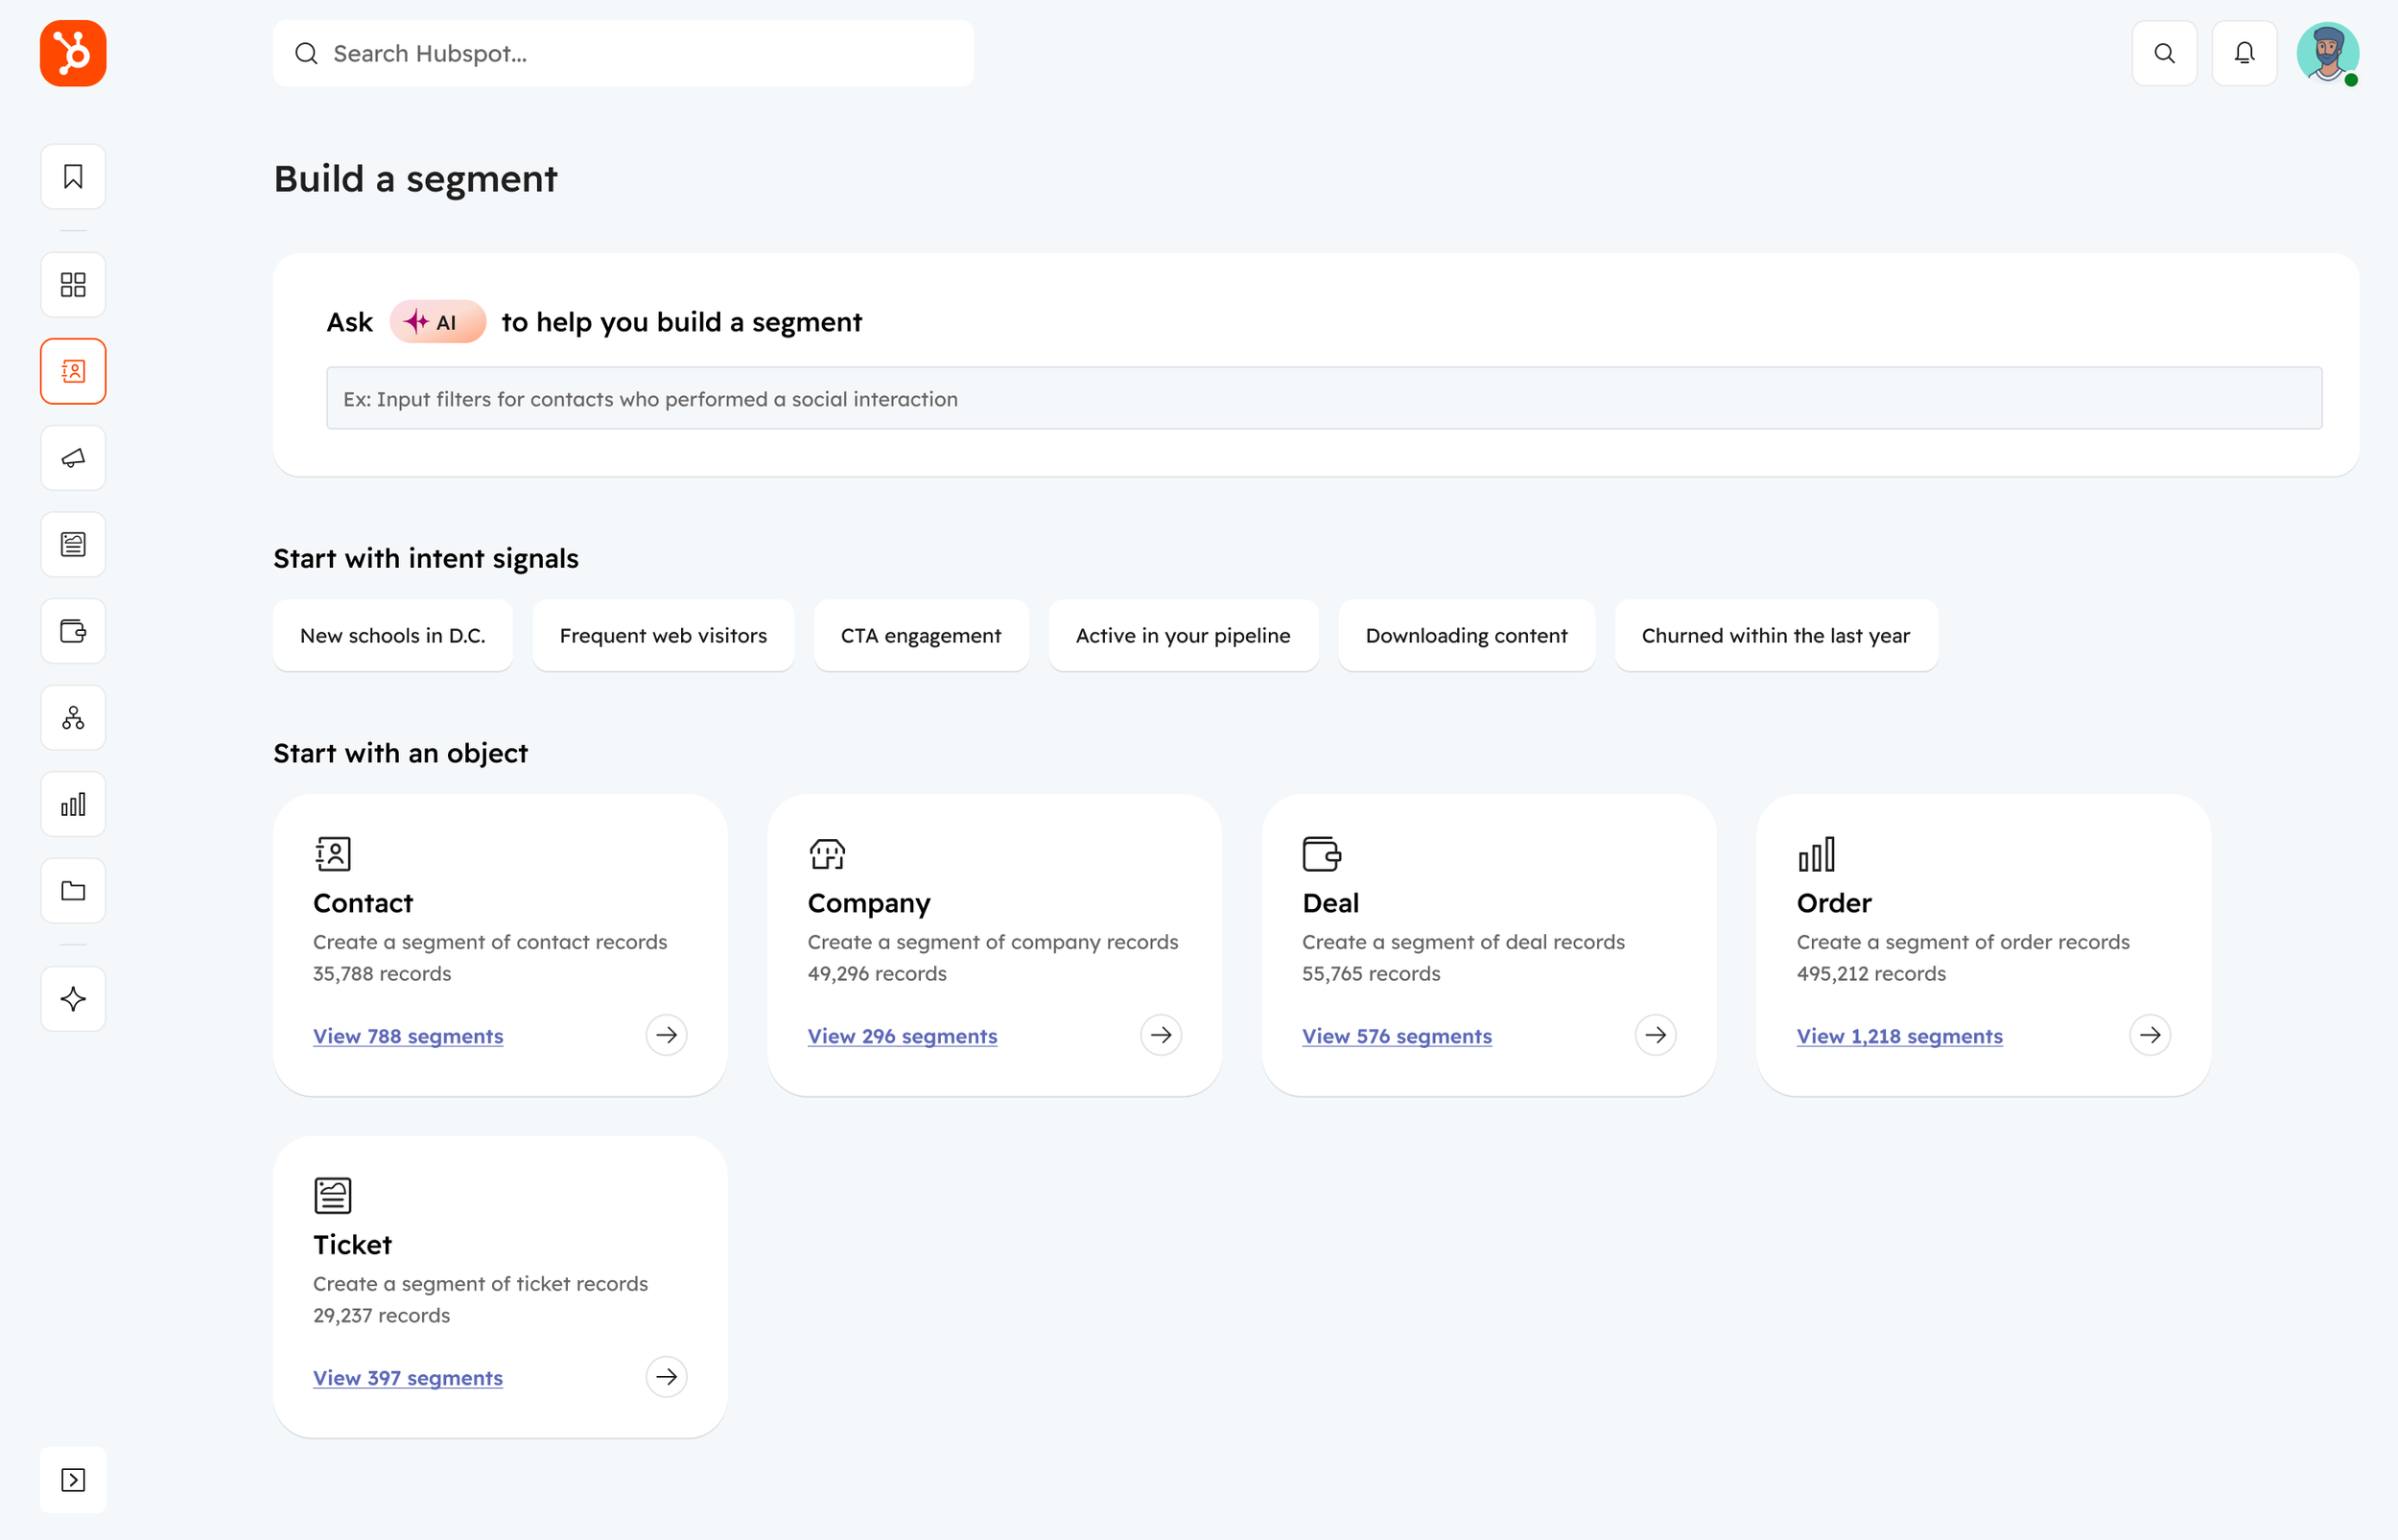Open the notifications bell
This screenshot has width=2398, height=1540.
(x=2244, y=53)
